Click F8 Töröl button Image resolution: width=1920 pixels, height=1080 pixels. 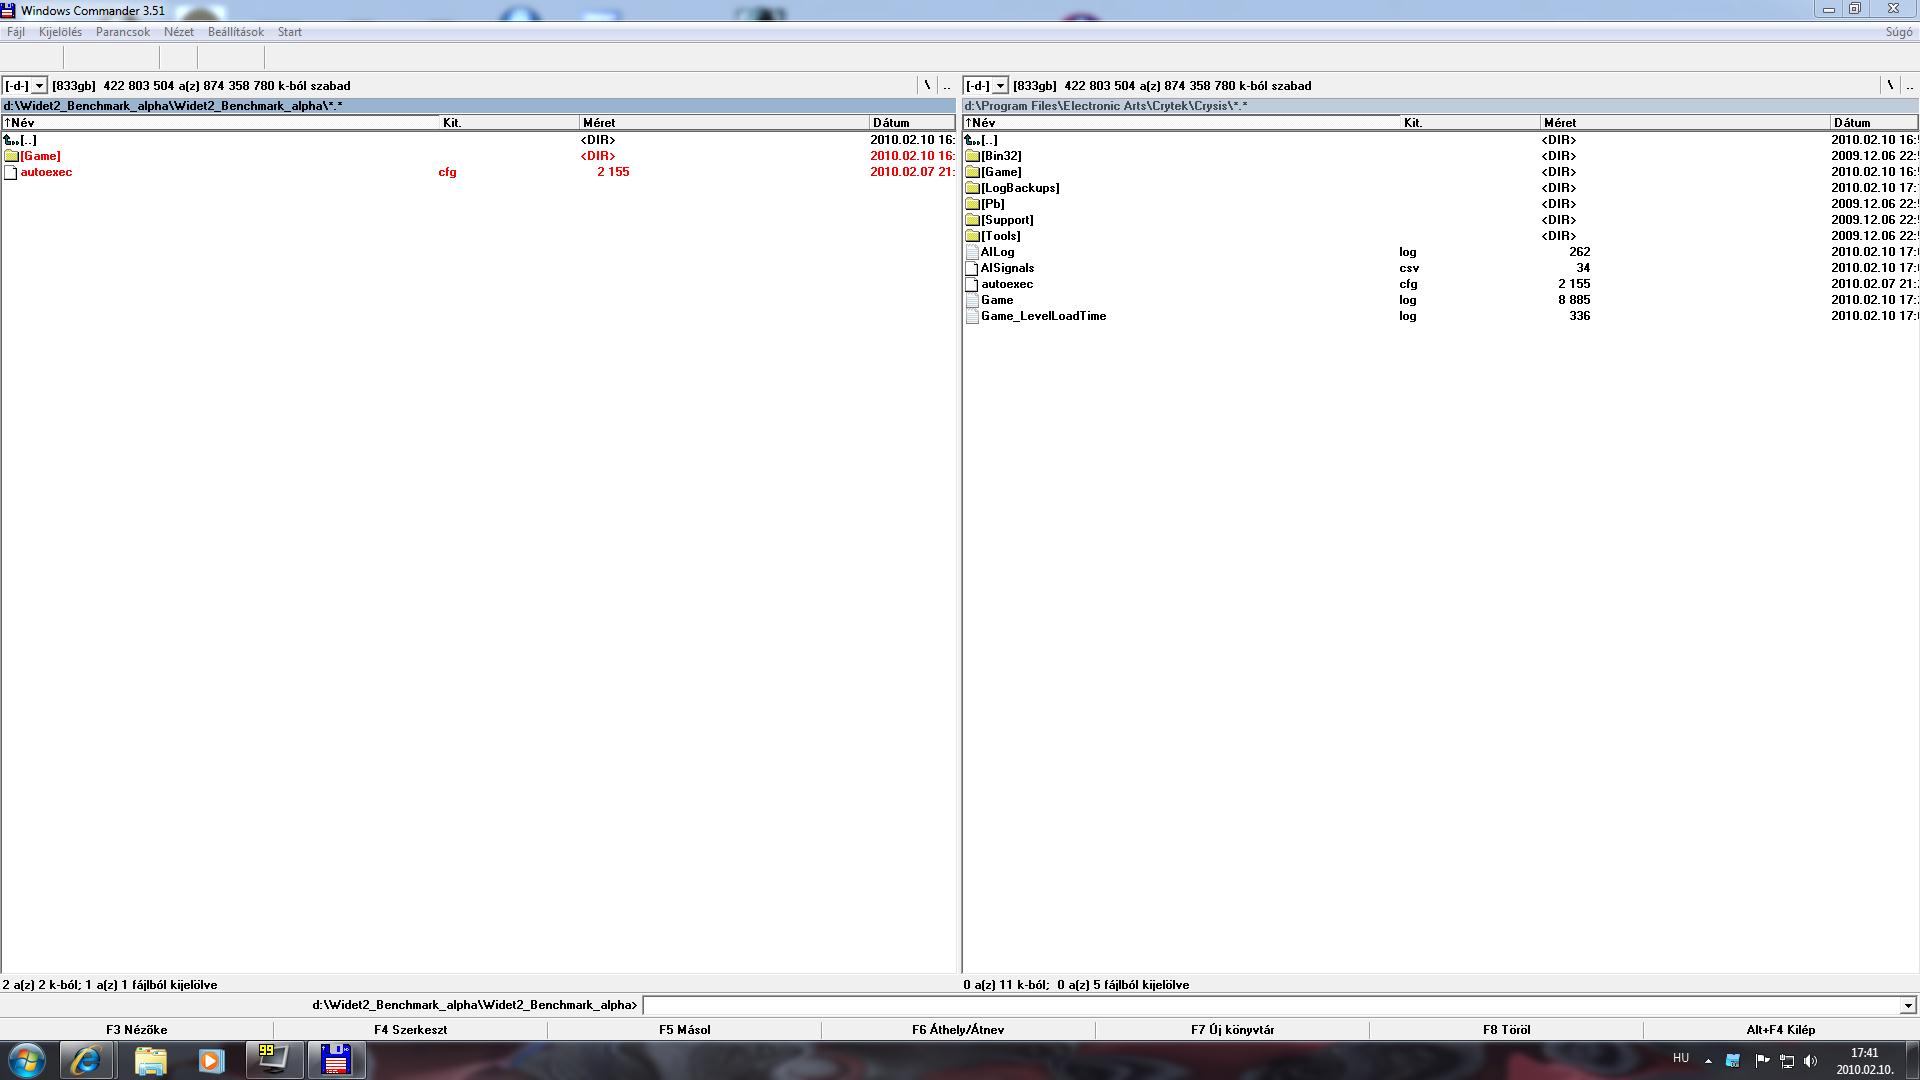click(1506, 1029)
